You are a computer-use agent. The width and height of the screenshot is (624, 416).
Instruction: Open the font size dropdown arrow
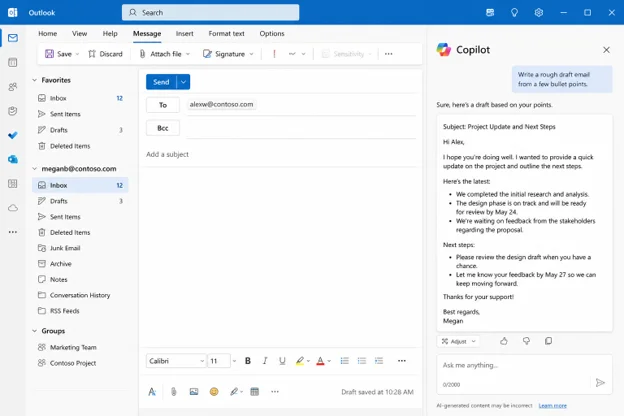[x=234, y=361]
